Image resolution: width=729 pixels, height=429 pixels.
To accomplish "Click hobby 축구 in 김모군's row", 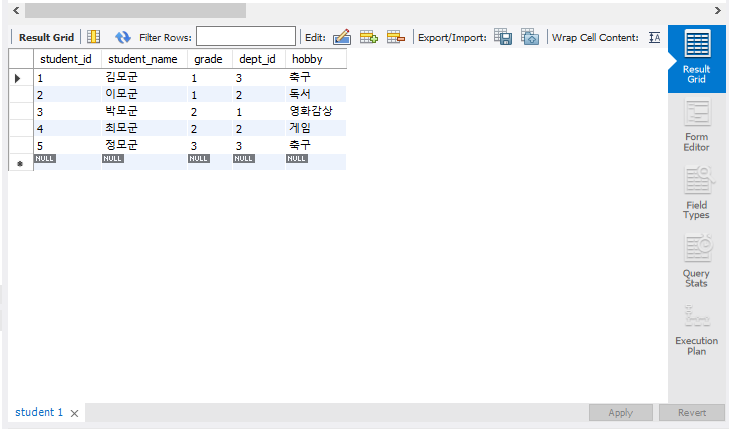I will pyautogui.click(x=315, y=77).
